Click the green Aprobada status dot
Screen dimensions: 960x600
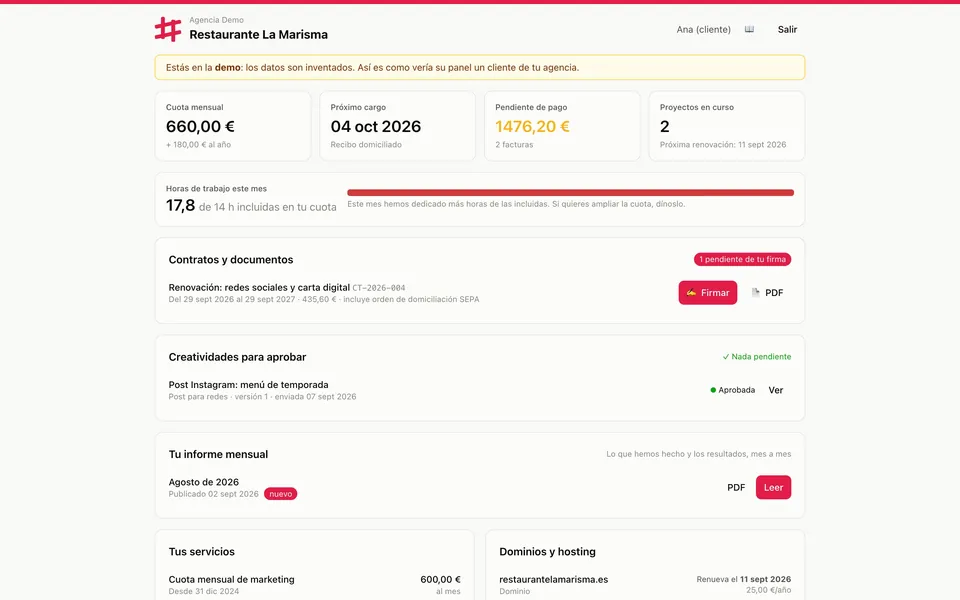713,390
